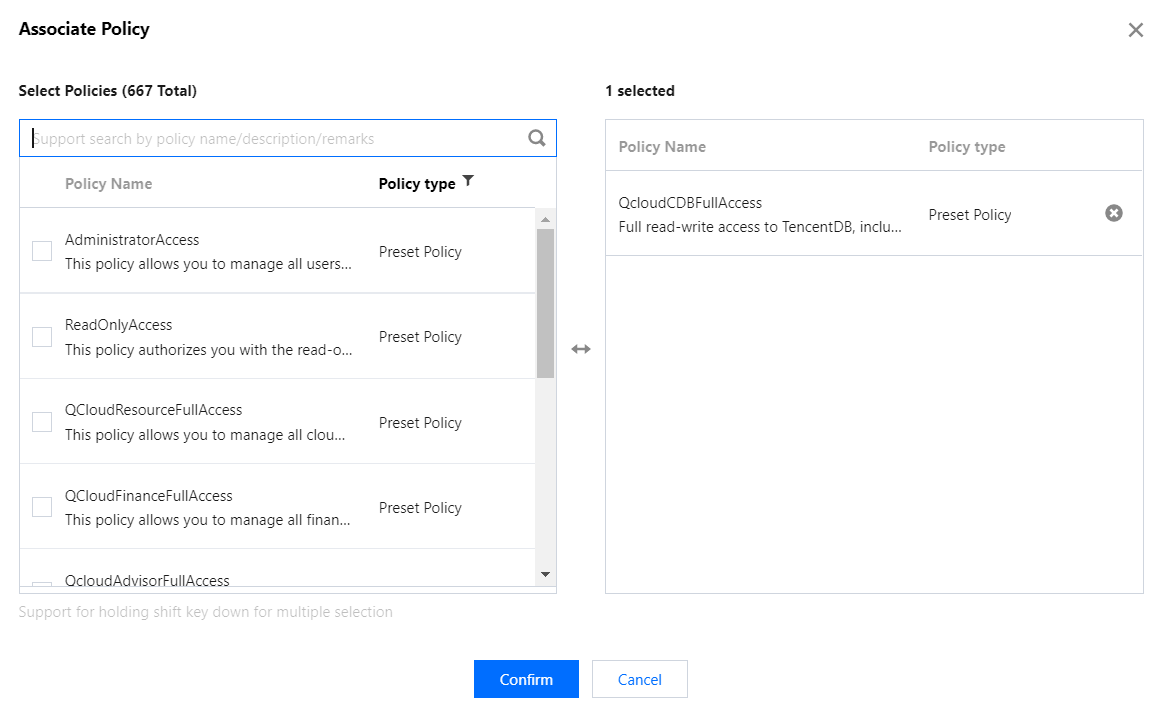Enable the QCloudFinanceFullAccess checkbox
This screenshot has width=1161, height=714.
coord(42,507)
